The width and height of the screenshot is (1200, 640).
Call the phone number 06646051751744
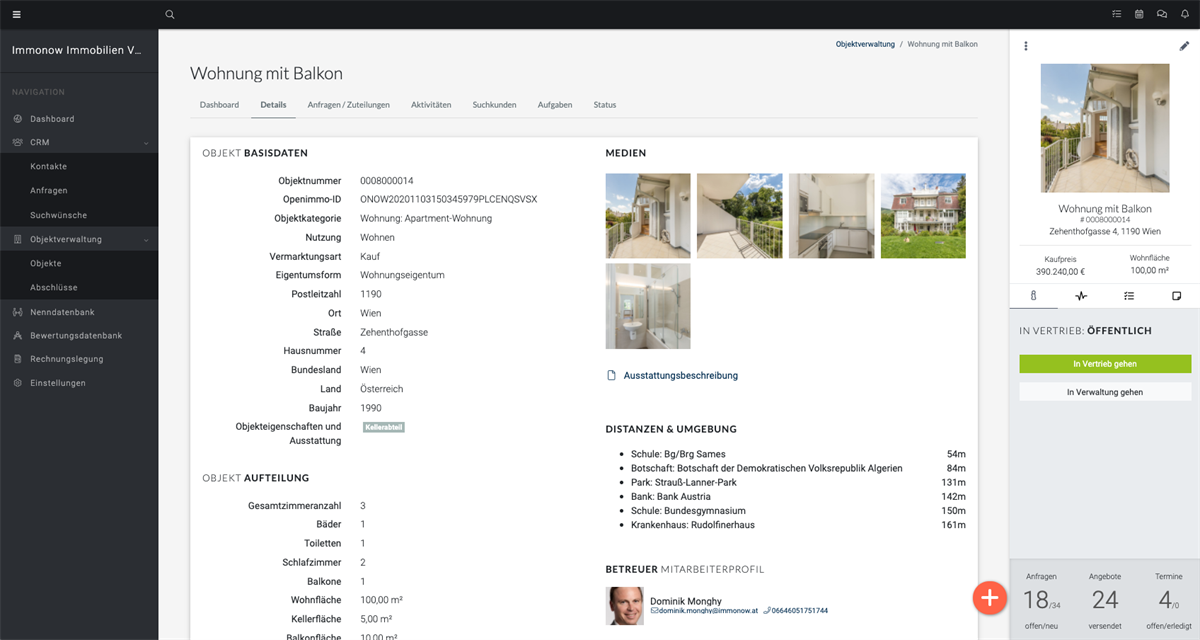pos(800,610)
